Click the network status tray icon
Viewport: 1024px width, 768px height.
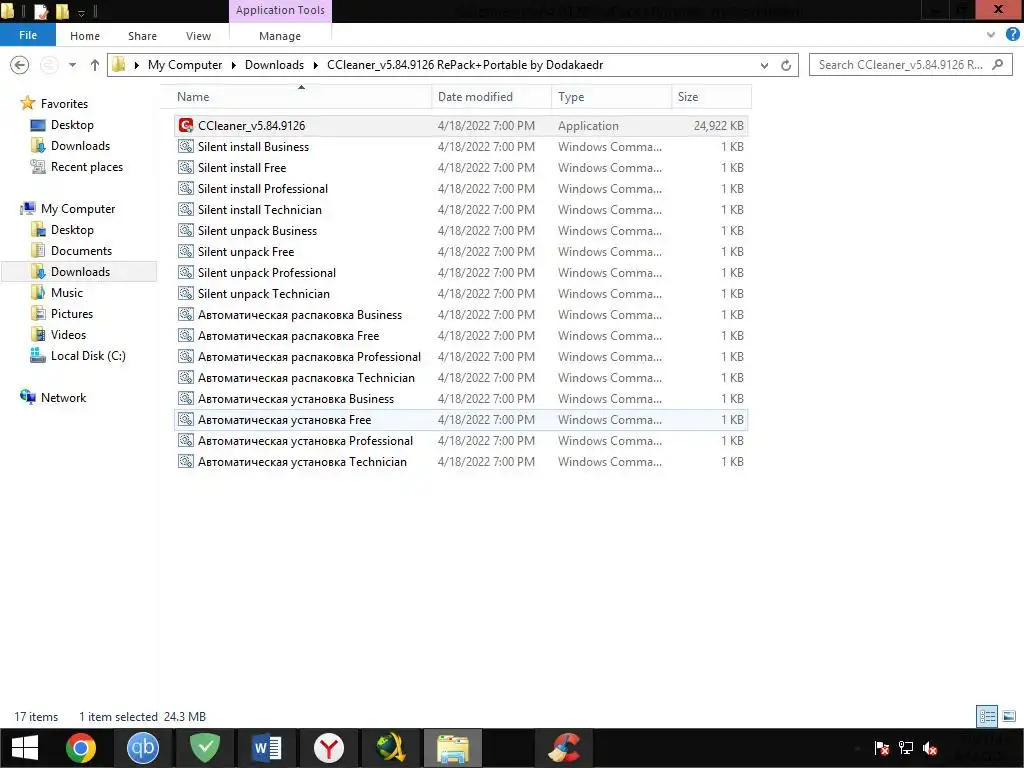(906, 748)
